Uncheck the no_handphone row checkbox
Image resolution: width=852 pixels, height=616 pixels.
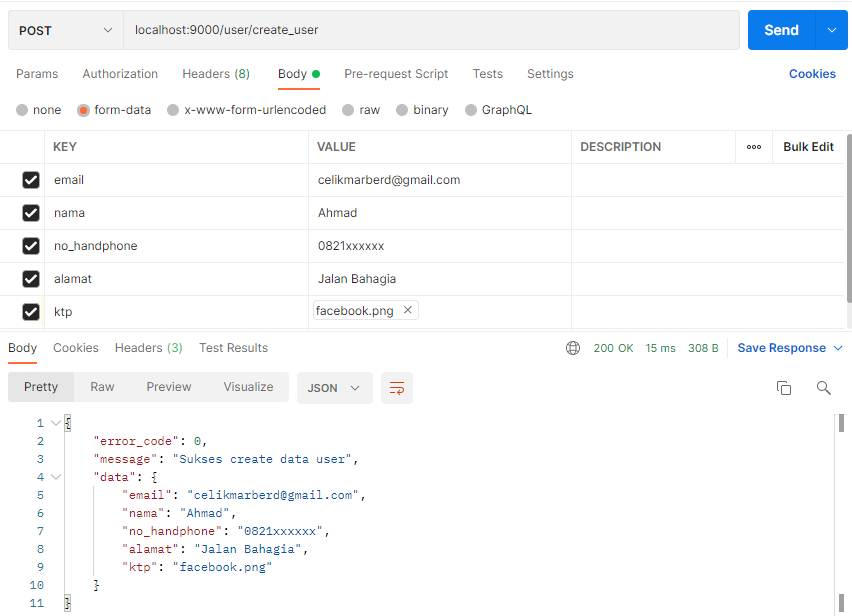pyautogui.click(x=31, y=246)
